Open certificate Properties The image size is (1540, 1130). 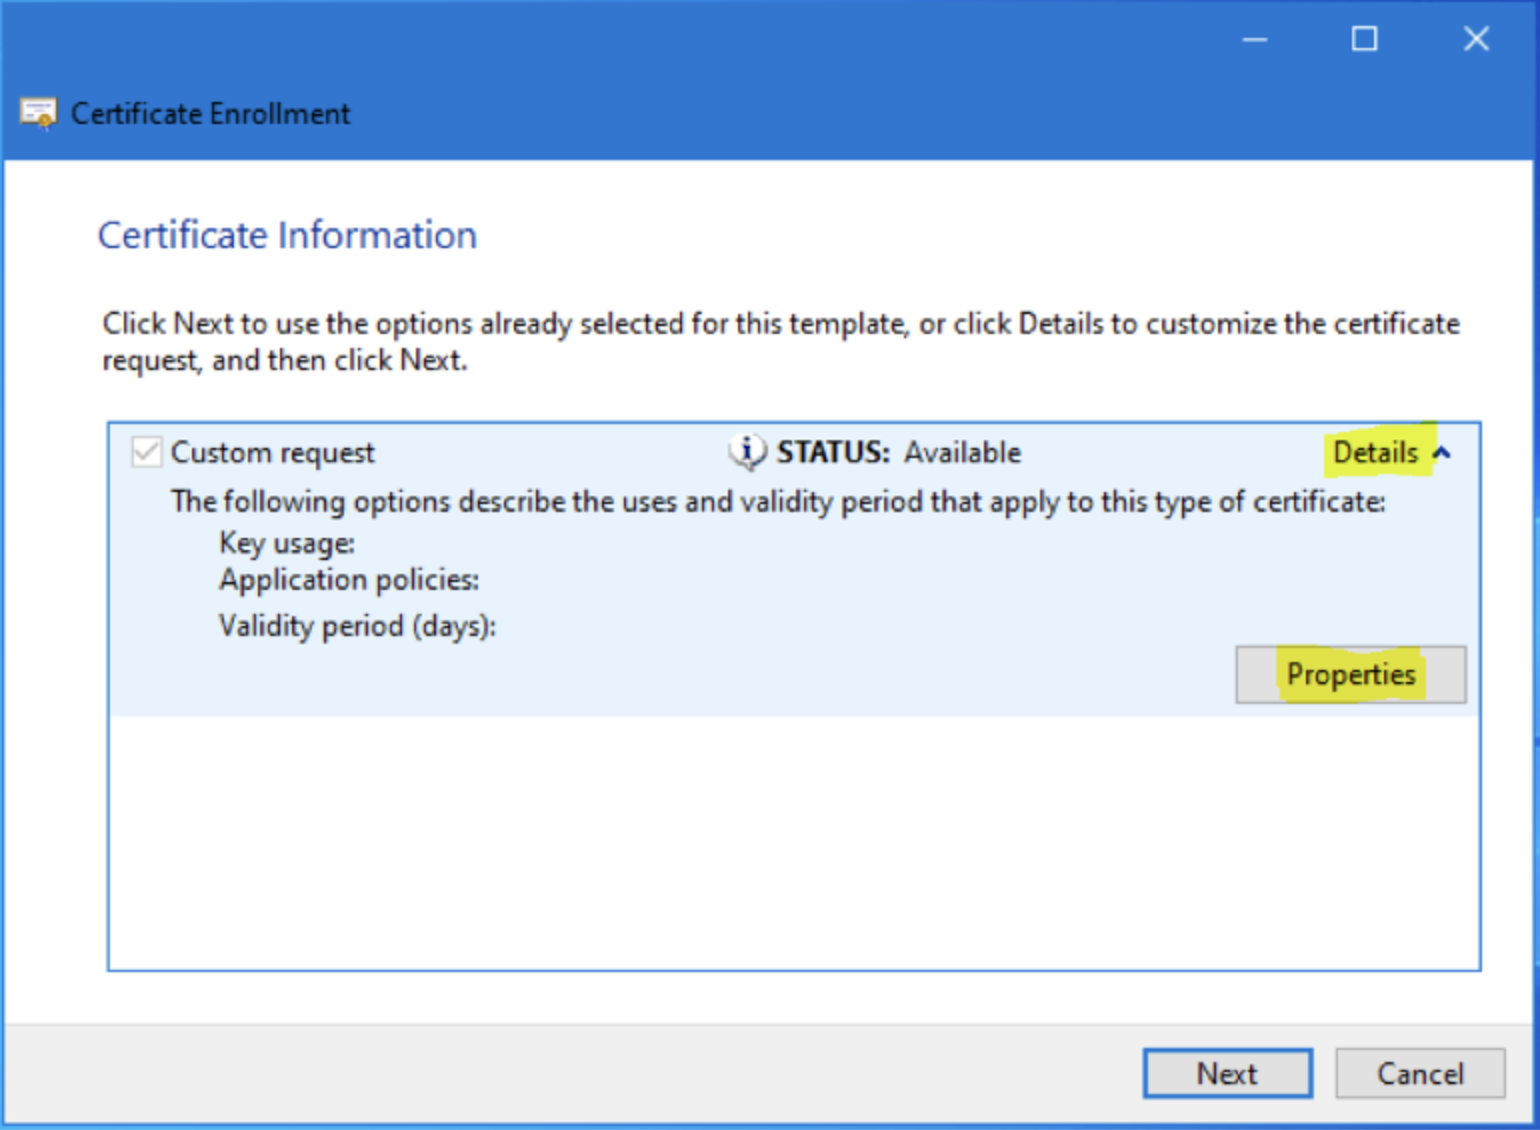point(1350,675)
